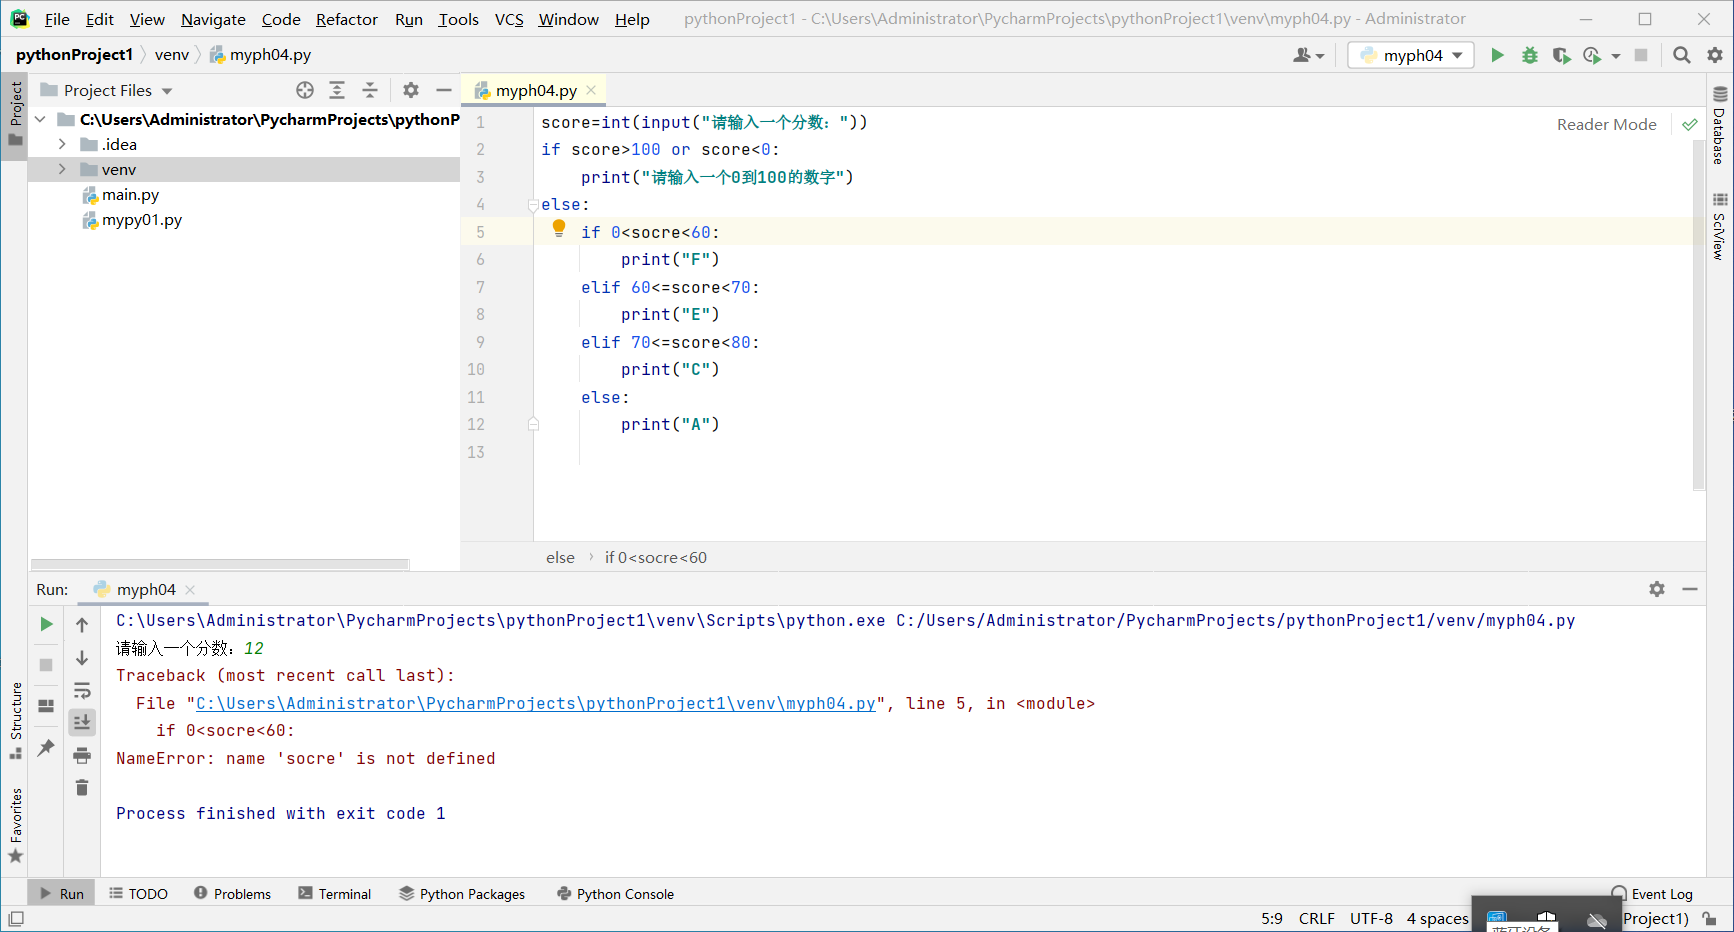1734x932 pixels.
Task: Start debugging with the bug icon
Action: point(1529,55)
